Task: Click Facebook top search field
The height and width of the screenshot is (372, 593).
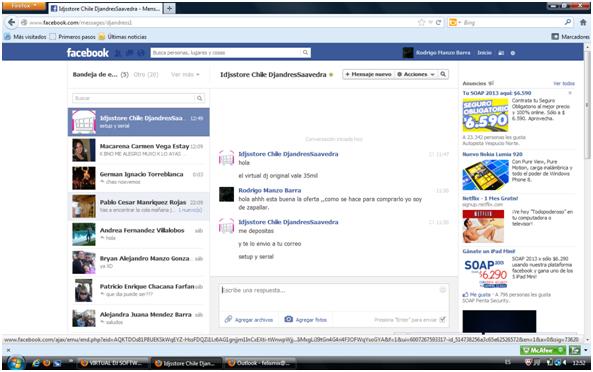Action: pos(226,53)
